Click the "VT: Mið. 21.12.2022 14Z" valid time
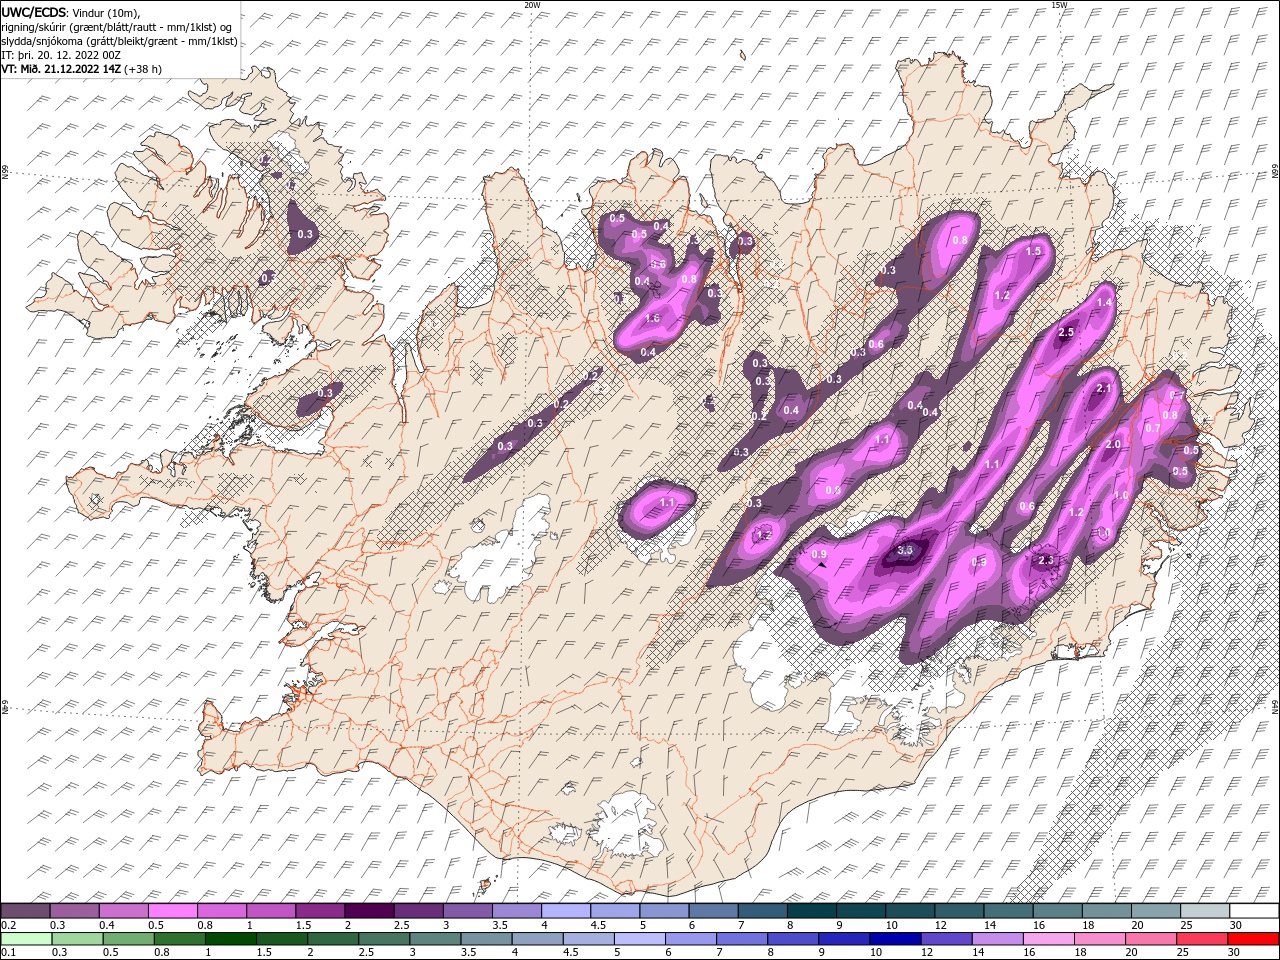This screenshot has width=1280, height=960. pos(62,69)
